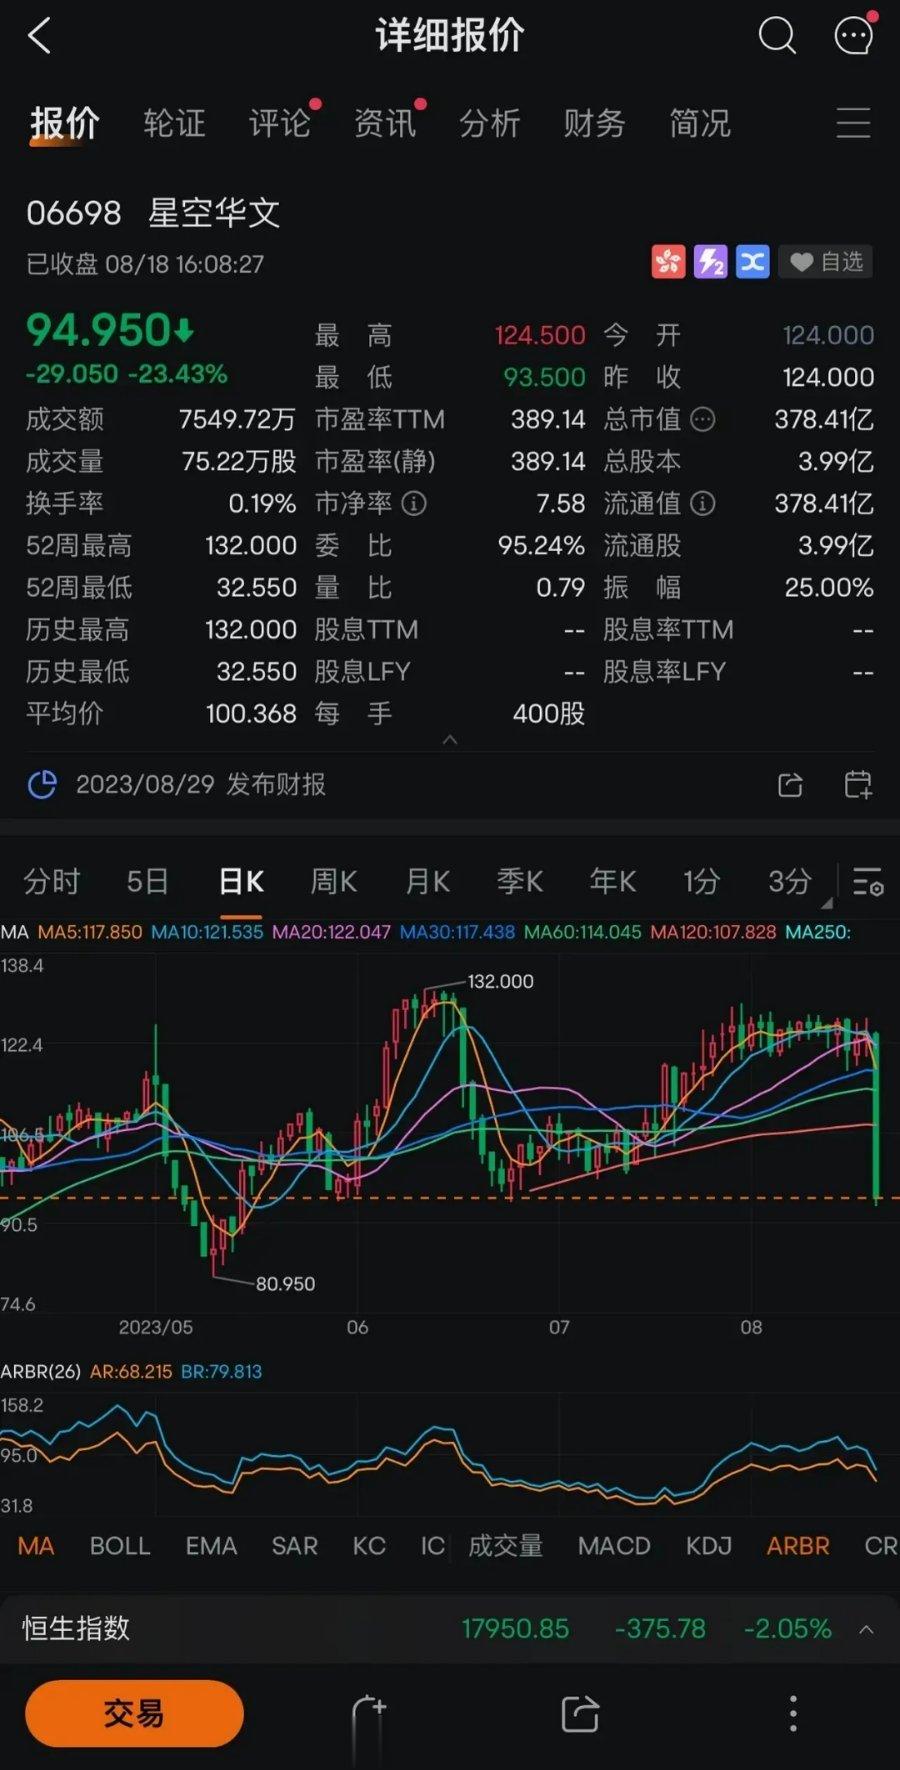Open the 简况 tab
This screenshot has height=1770, width=900.
pos(699,123)
